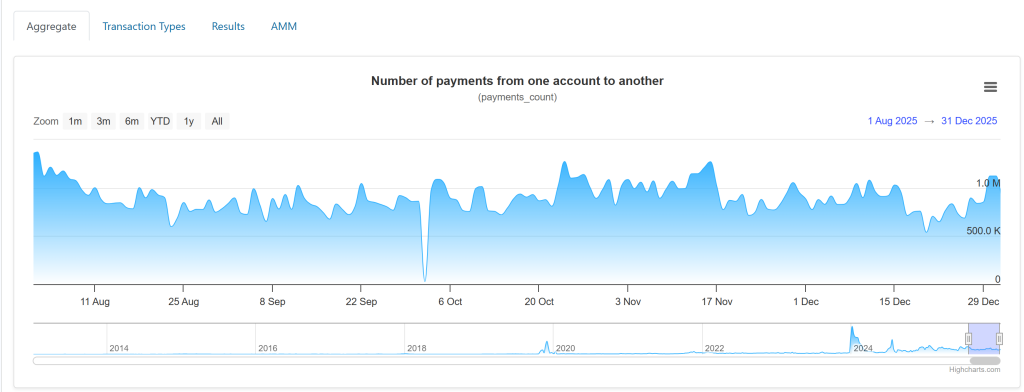
Task: Open the AMM tab
Action: click(x=283, y=26)
